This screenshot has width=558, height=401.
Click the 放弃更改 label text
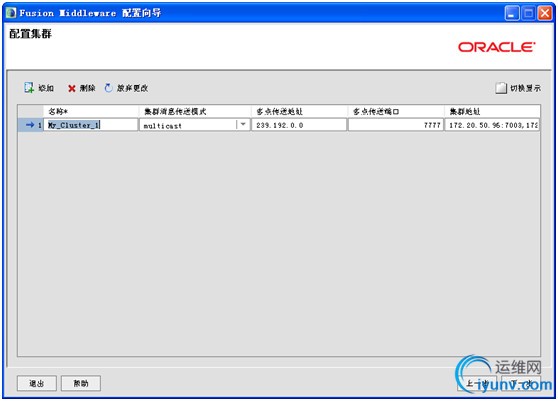coord(132,88)
